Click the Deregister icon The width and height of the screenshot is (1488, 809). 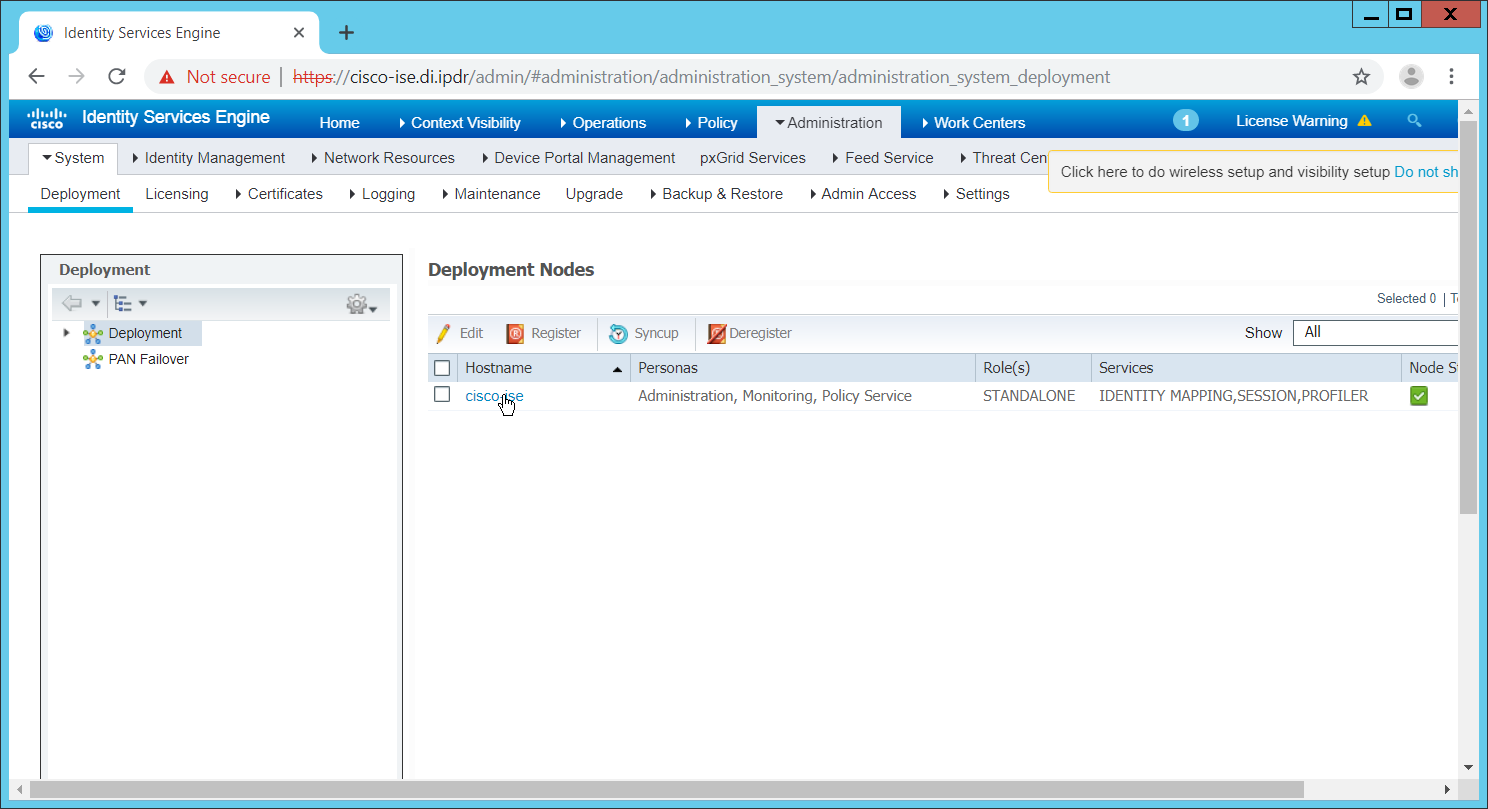point(717,334)
